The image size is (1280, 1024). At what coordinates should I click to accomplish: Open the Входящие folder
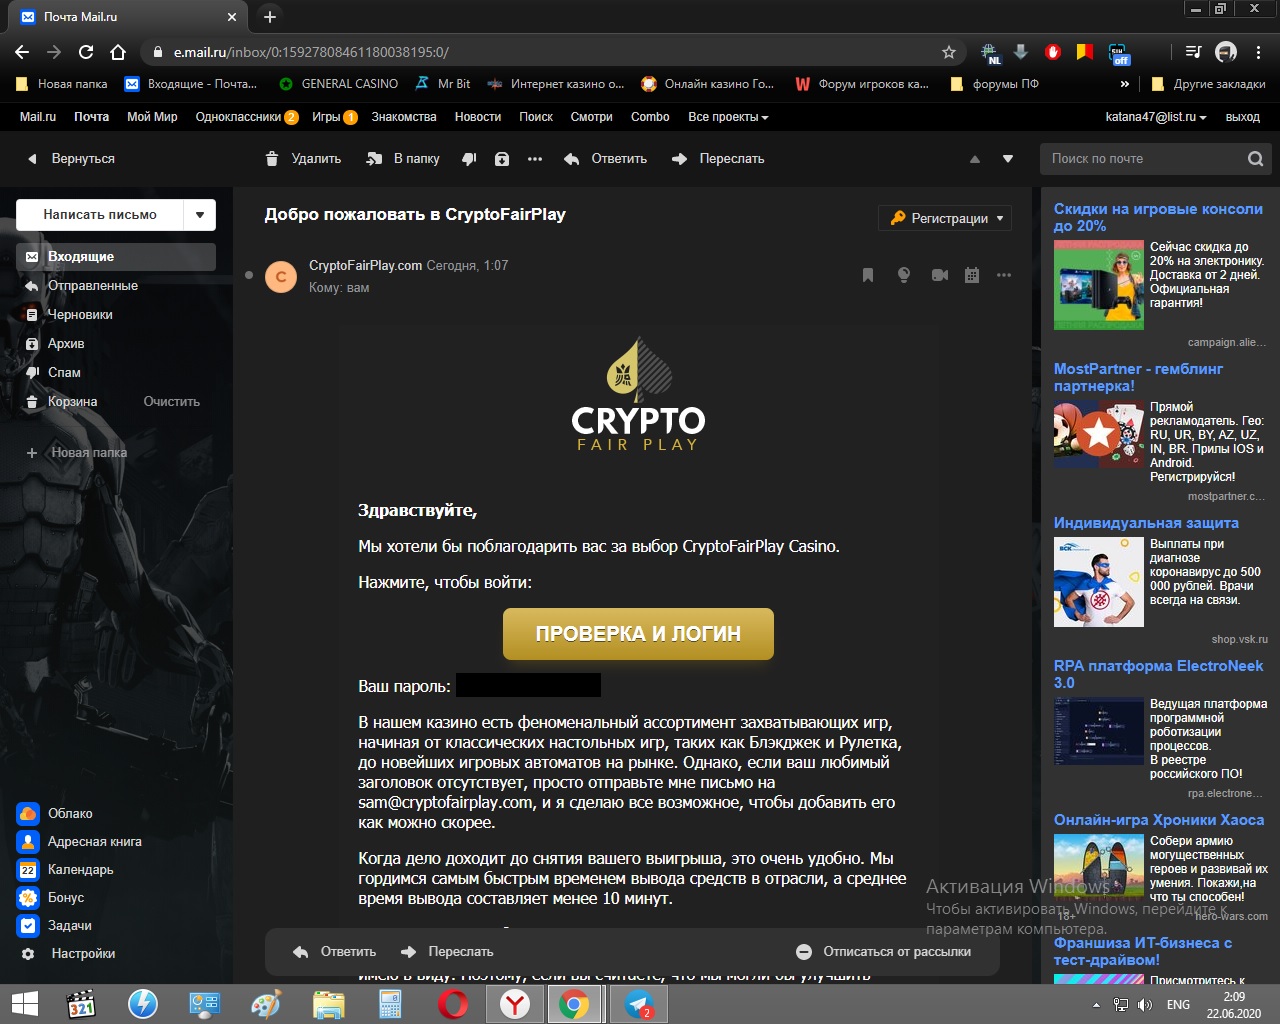point(116,257)
